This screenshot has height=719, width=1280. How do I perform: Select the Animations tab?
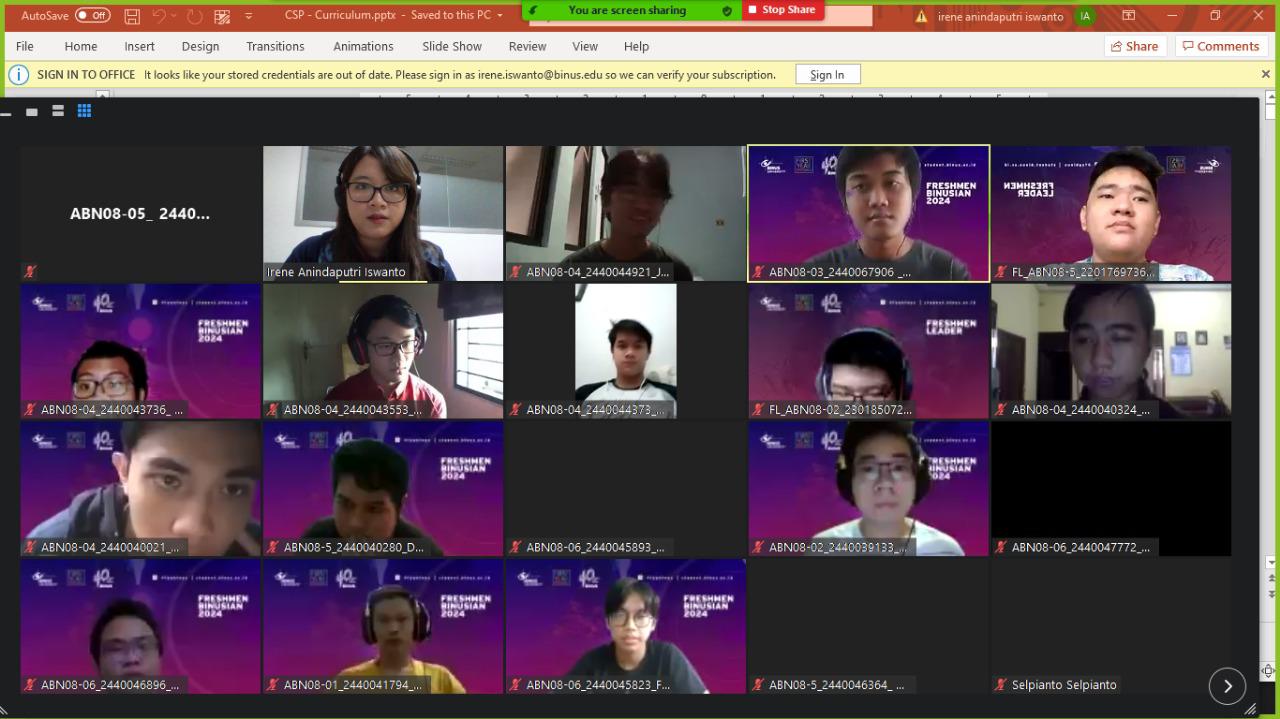pos(363,46)
